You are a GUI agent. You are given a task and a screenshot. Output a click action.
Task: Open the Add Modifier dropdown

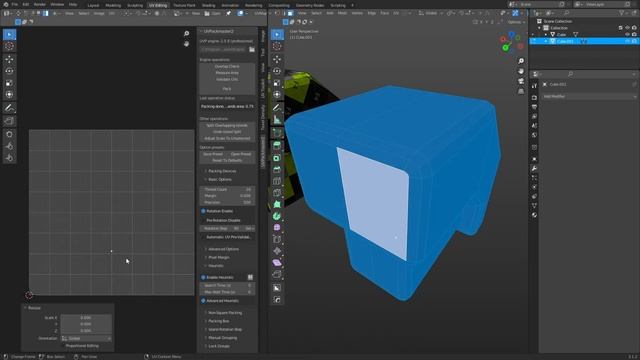(589, 97)
